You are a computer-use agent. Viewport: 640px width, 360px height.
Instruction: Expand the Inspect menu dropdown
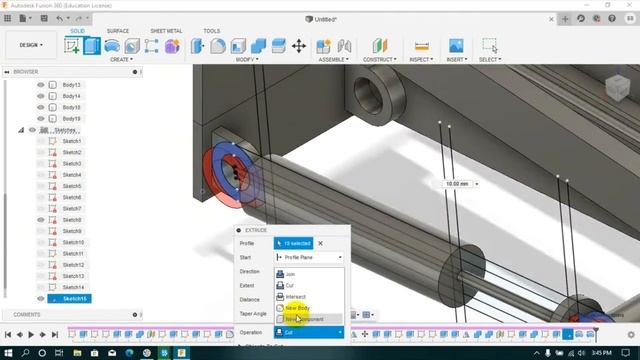[421, 60]
